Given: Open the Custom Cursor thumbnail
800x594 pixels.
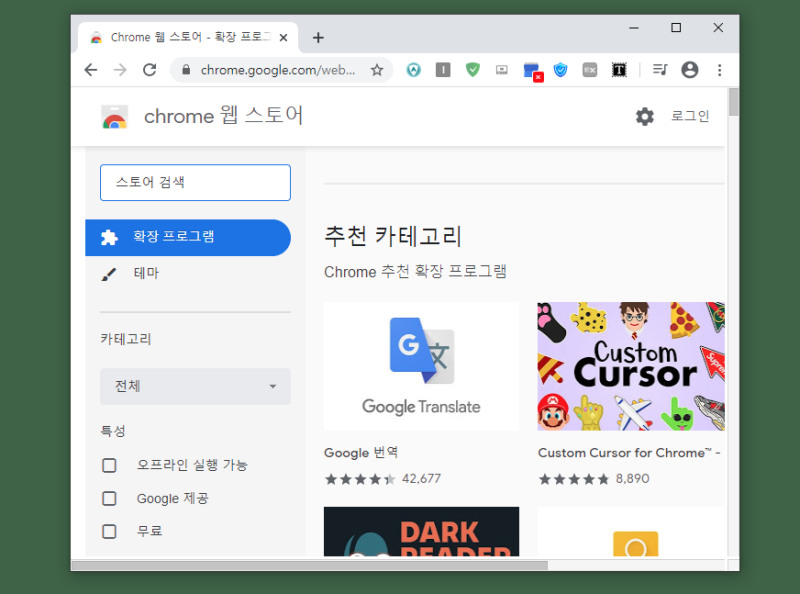Looking at the screenshot, I should click(631, 366).
